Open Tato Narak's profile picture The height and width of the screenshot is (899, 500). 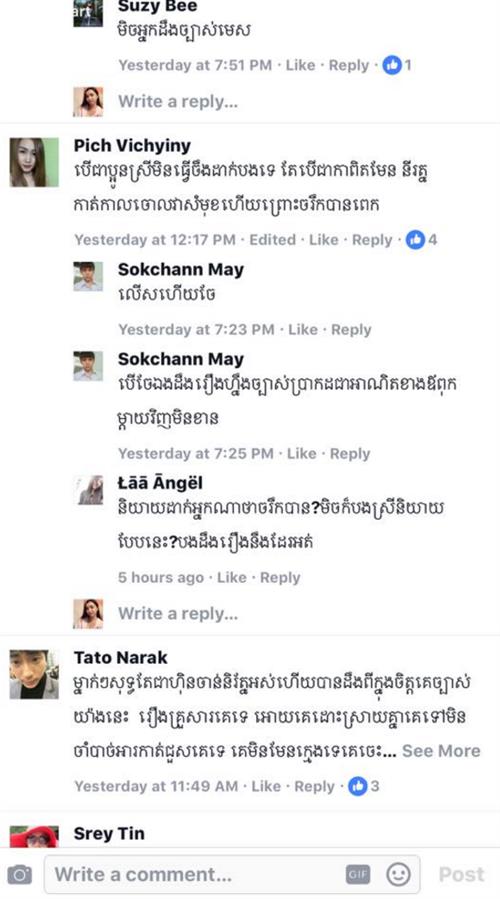click(34, 674)
